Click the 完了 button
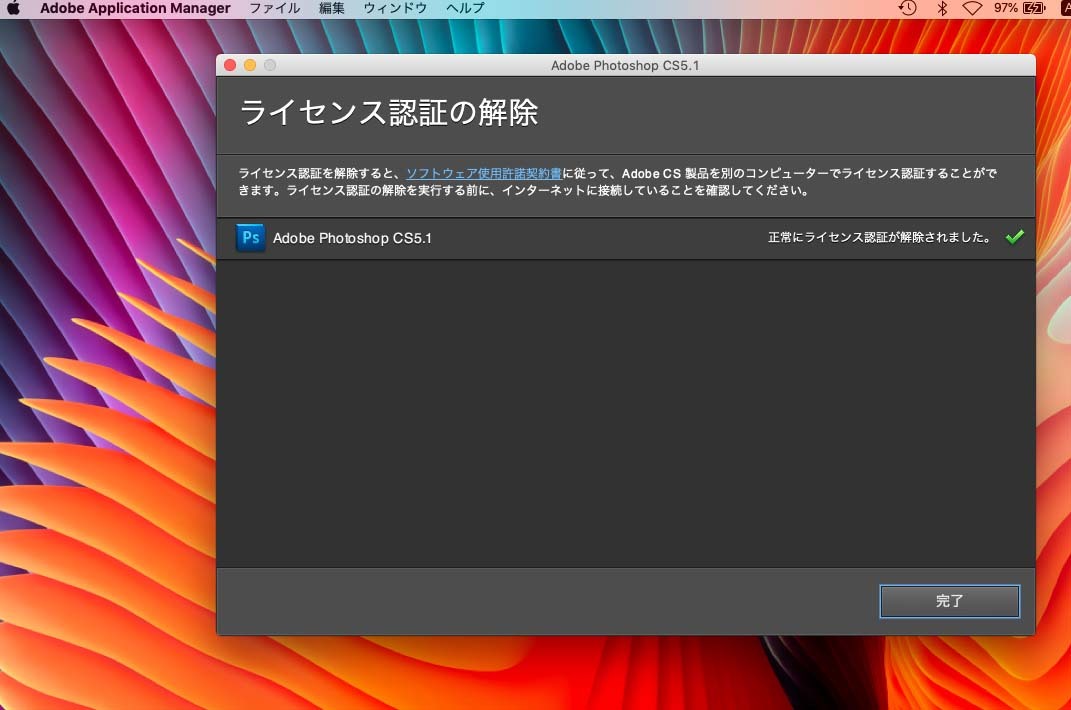The height and width of the screenshot is (710, 1071). pos(949,601)
